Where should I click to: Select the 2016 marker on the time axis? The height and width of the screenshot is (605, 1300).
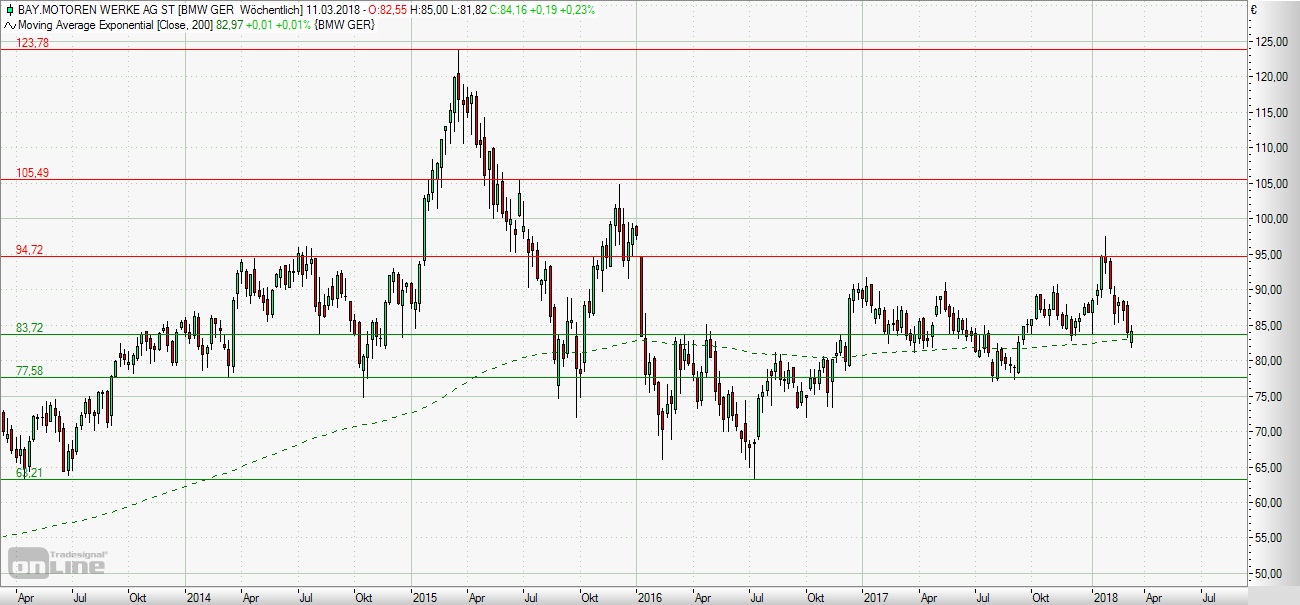pos(653,596)
